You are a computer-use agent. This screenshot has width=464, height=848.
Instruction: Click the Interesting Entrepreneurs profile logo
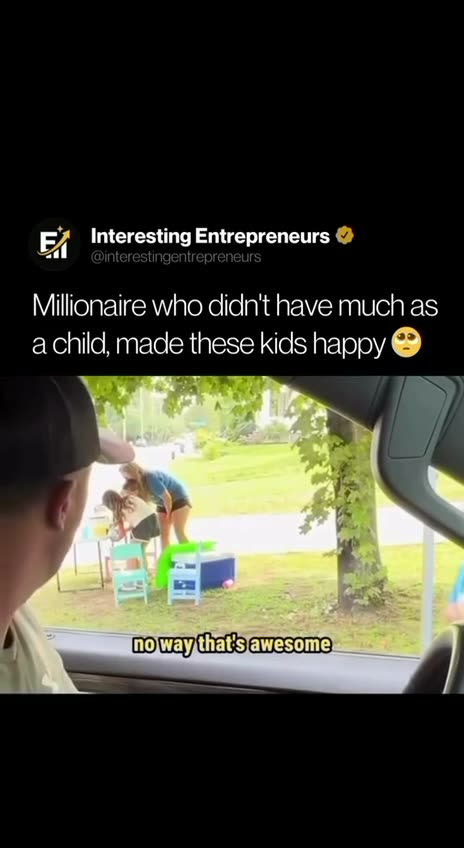coord(54,244)
